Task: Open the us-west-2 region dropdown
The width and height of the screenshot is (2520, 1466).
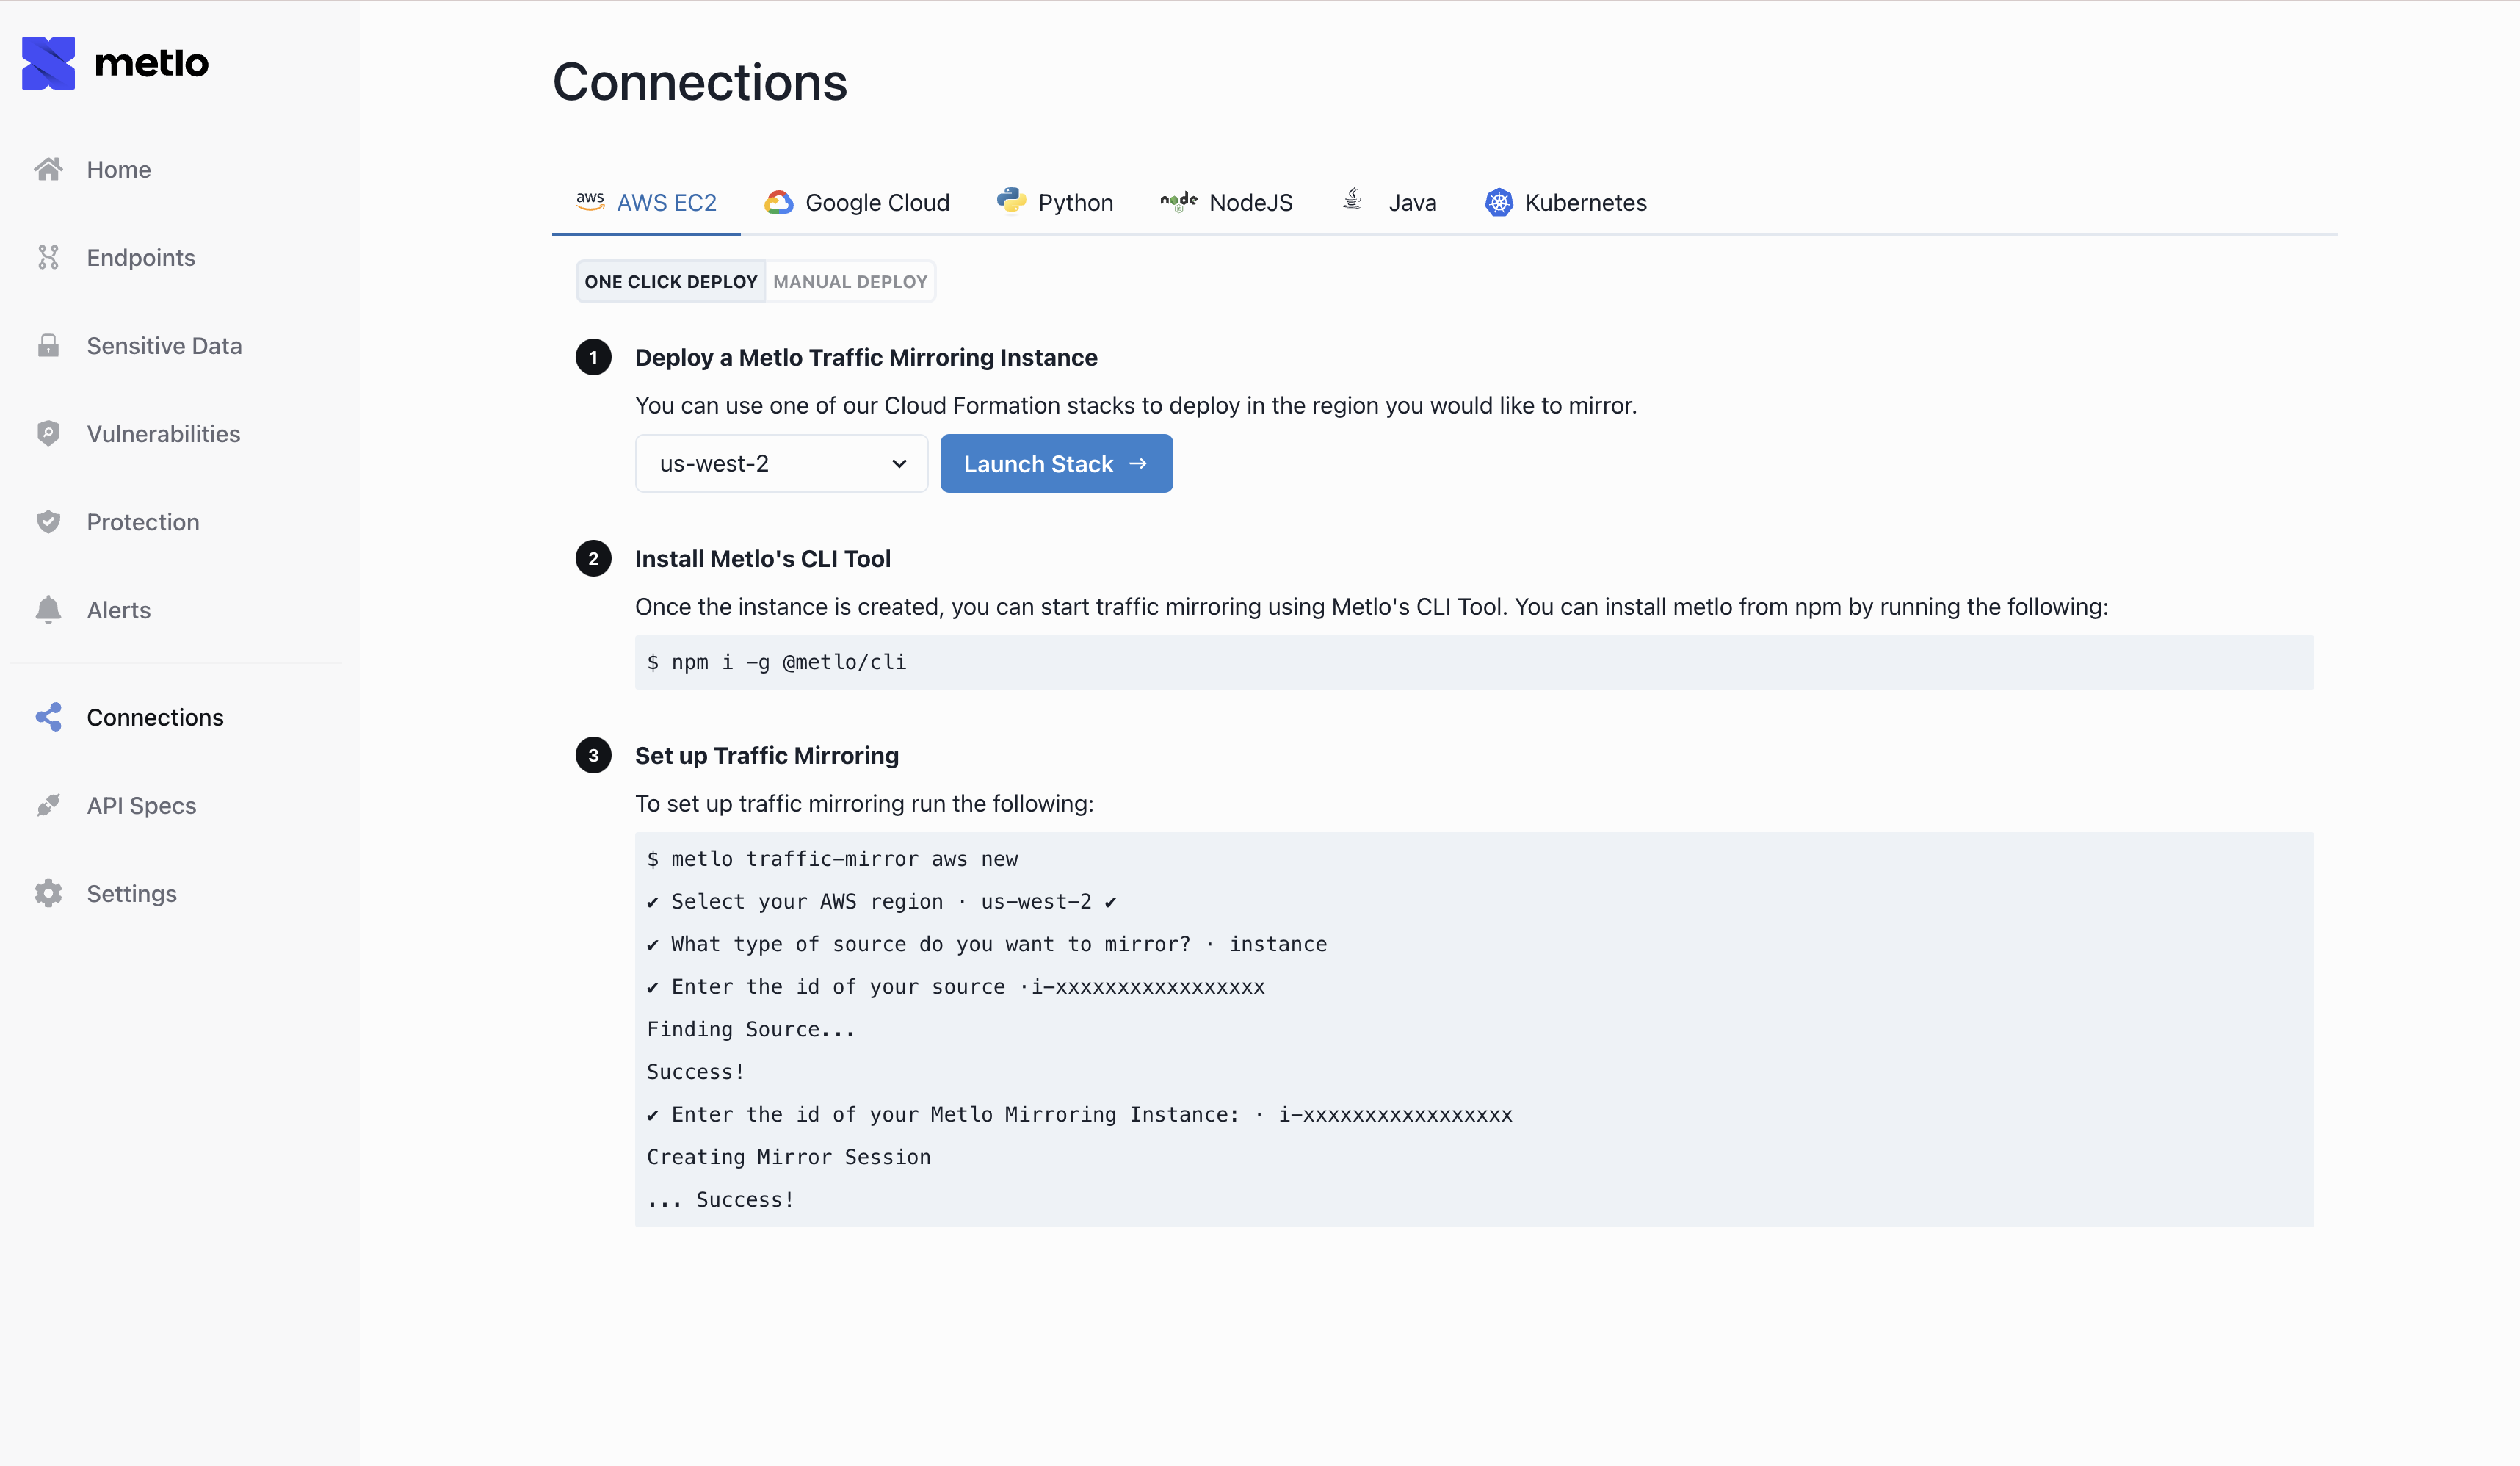Action: pos(781,463)
